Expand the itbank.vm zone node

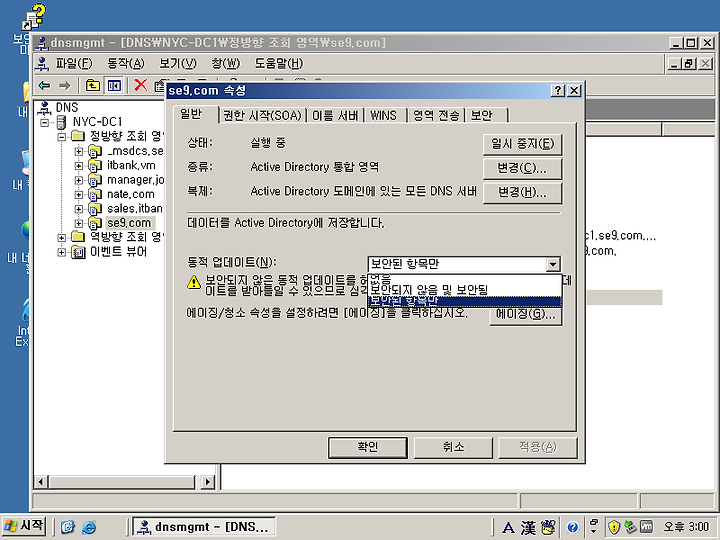[x=79, y=166]
